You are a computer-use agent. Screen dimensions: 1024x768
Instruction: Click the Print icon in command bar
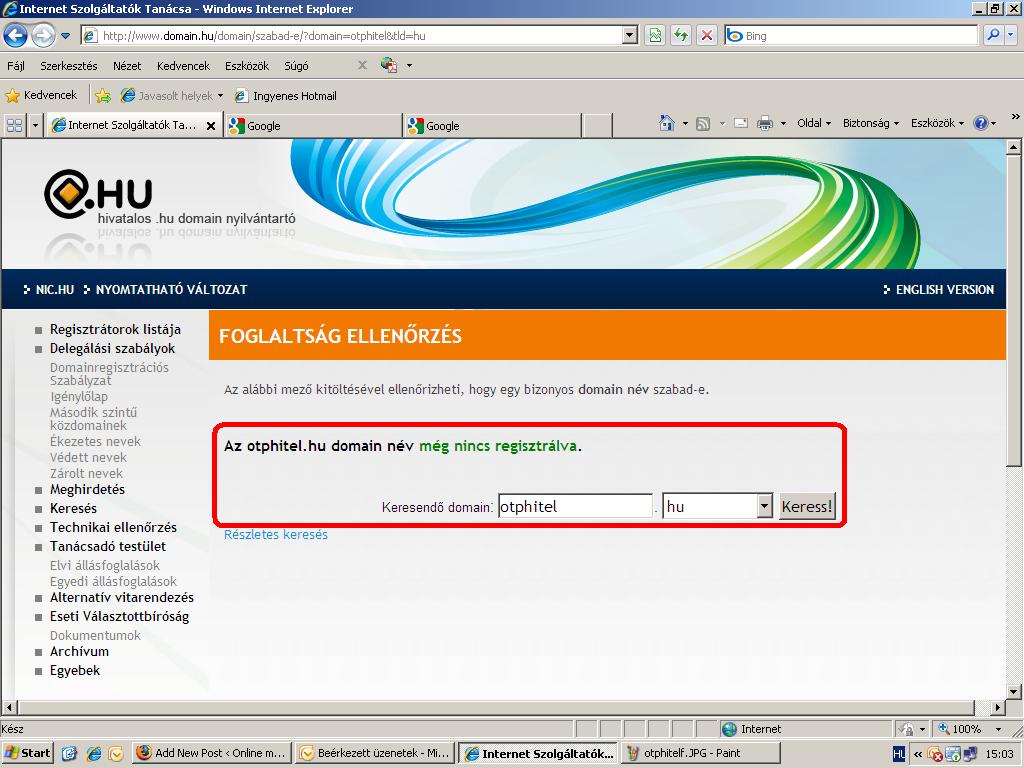click(x=765, y=123)
